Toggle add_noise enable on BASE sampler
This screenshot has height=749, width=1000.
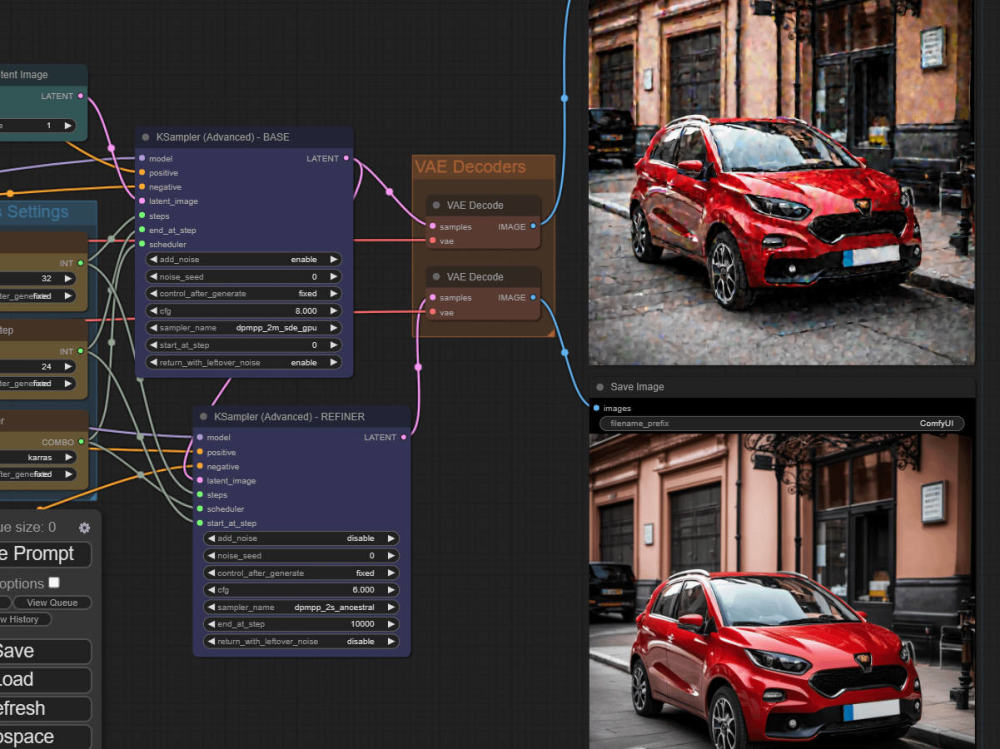[x=244, y=260]
